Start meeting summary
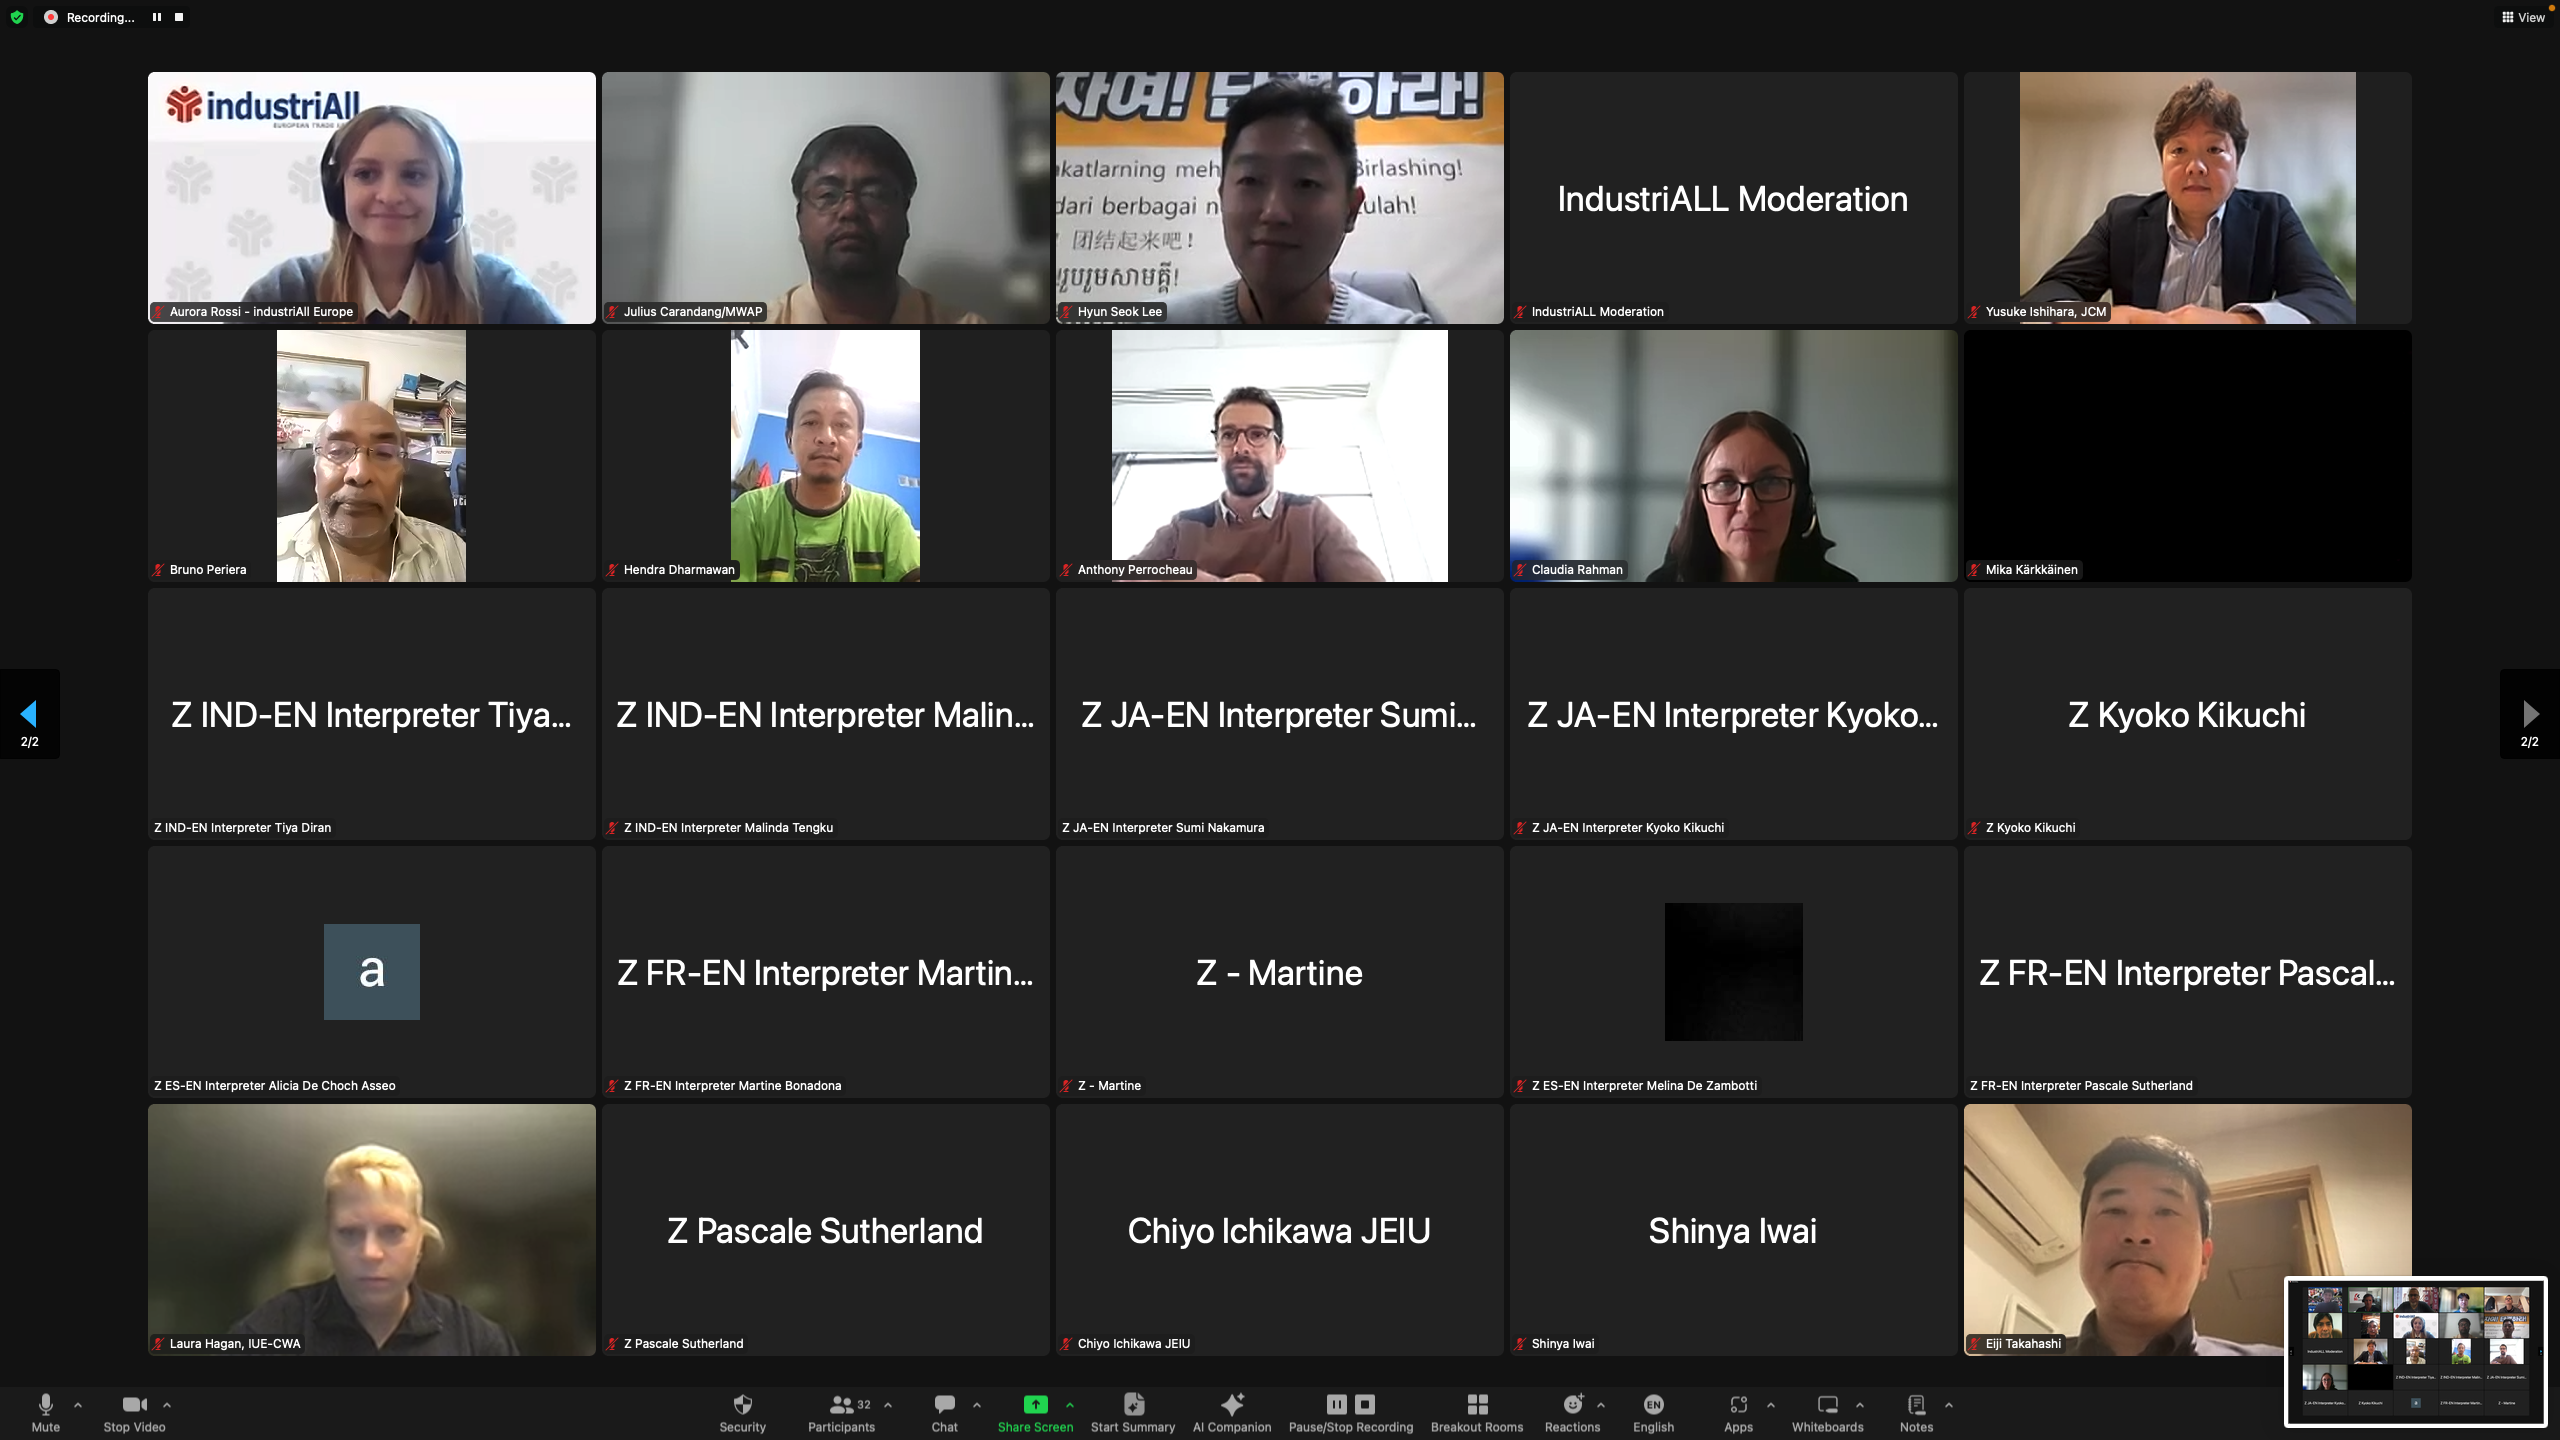 pyautogui.click(x=1133, y=1412)
